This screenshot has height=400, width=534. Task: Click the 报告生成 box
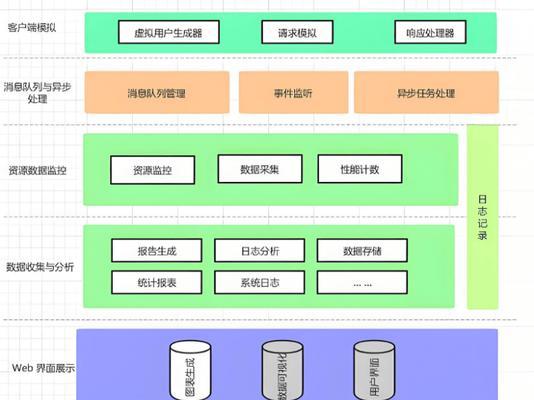click(157, 251)
